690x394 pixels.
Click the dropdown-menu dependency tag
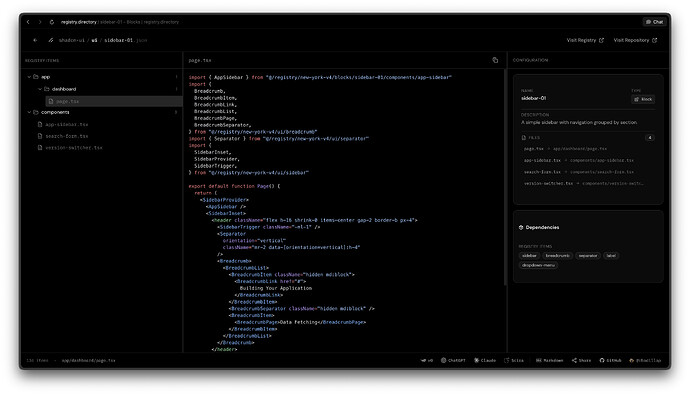(x=538, y=265)
